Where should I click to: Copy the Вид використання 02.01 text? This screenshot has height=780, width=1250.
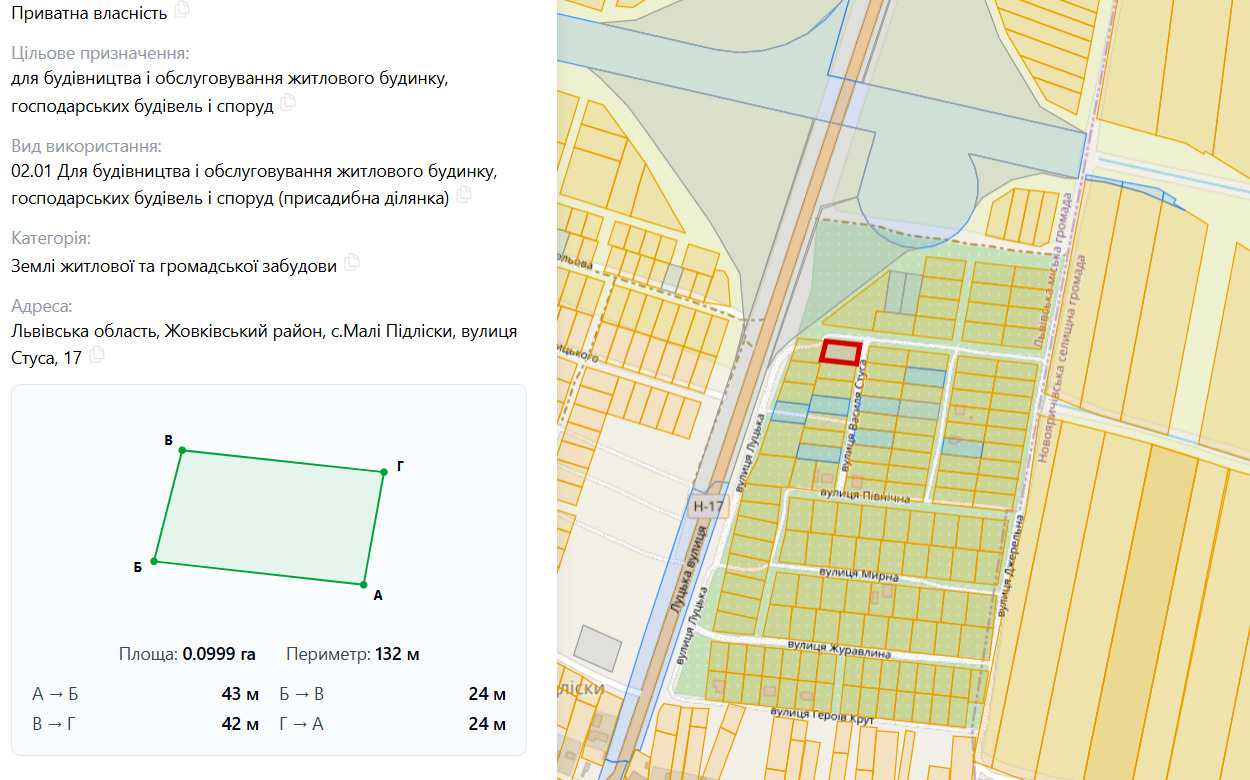tap(463, 195)
